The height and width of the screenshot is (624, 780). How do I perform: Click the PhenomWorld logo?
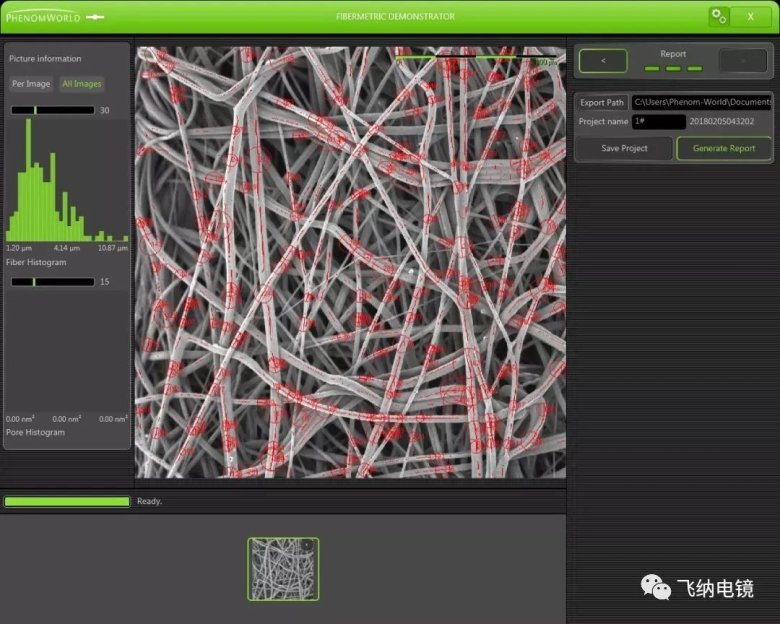(x=55, y=17)
